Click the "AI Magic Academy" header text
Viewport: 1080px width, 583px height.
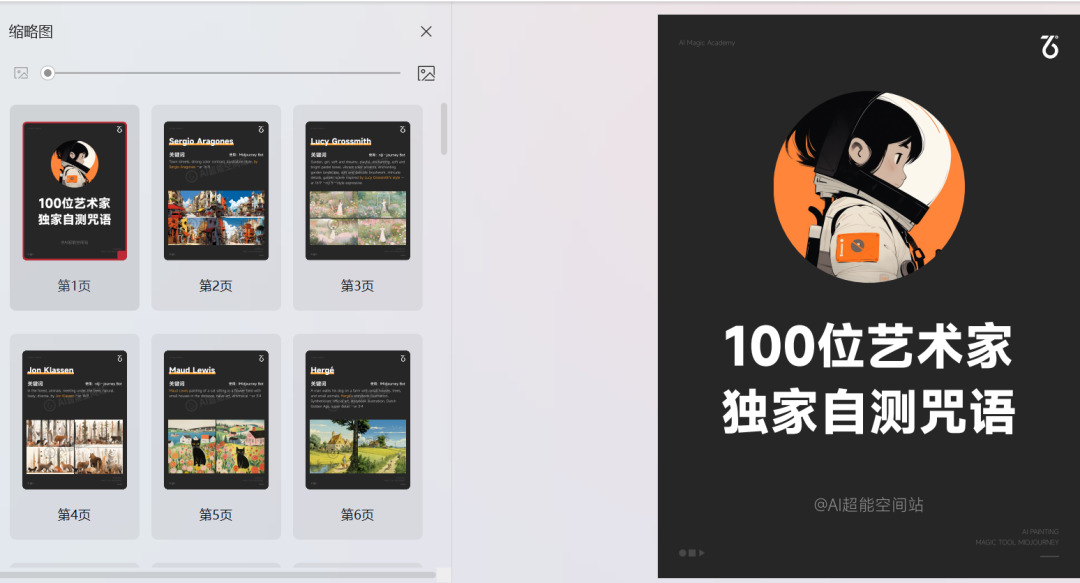[x=707, y=43]
